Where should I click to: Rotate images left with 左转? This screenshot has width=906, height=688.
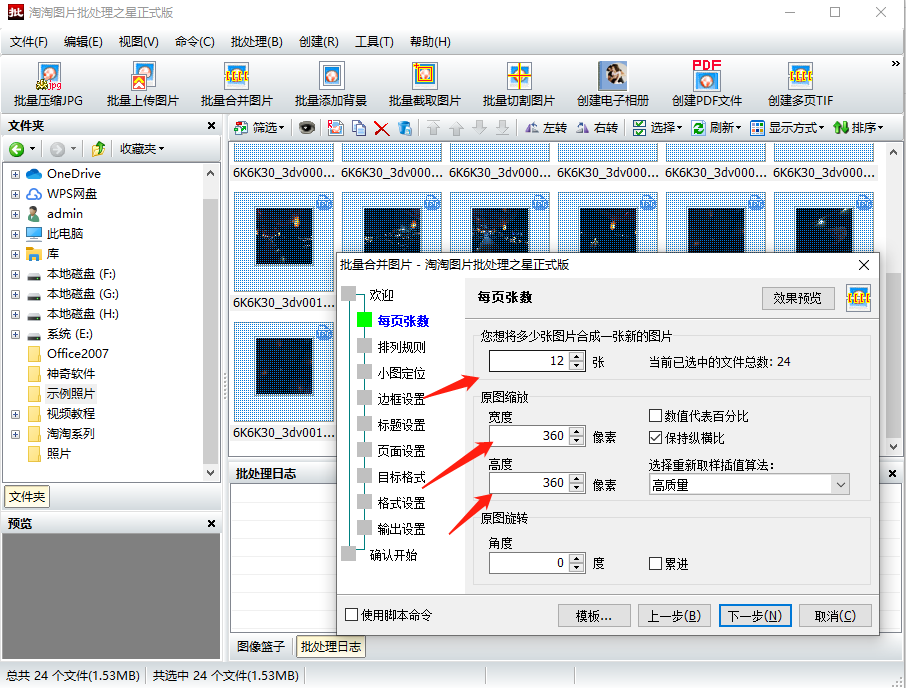coord(546,128)
